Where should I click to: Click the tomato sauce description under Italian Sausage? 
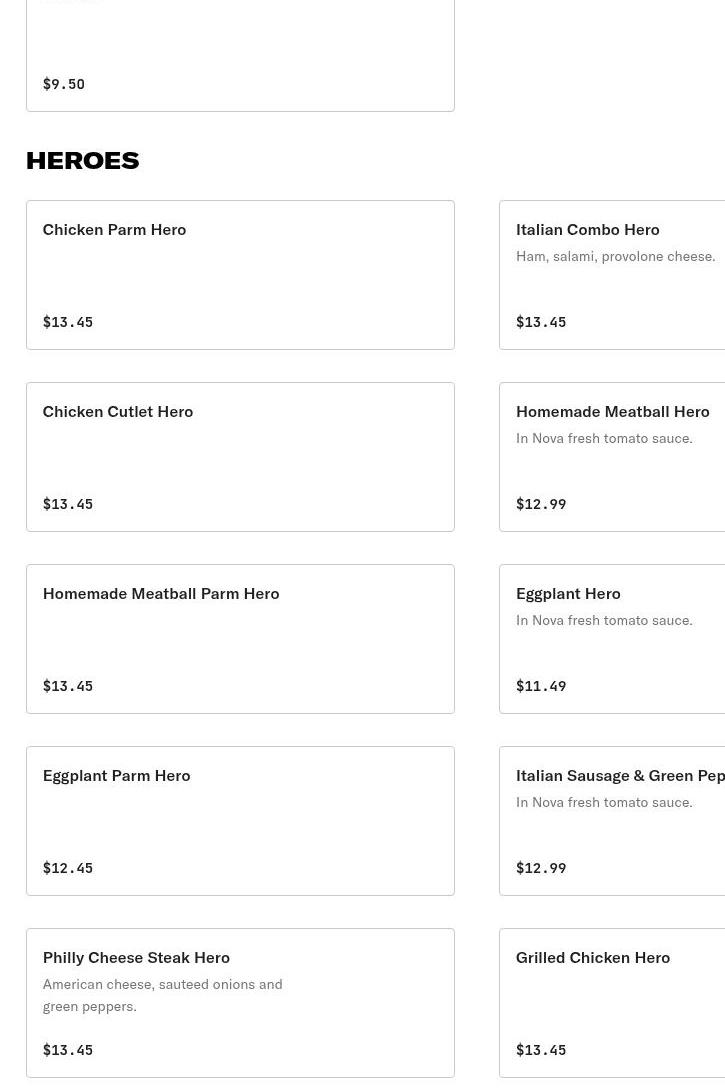[x=604, y=802]
